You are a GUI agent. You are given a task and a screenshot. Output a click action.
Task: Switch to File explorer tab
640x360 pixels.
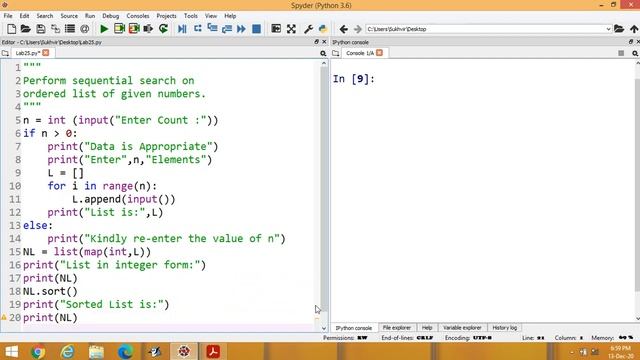397,328
